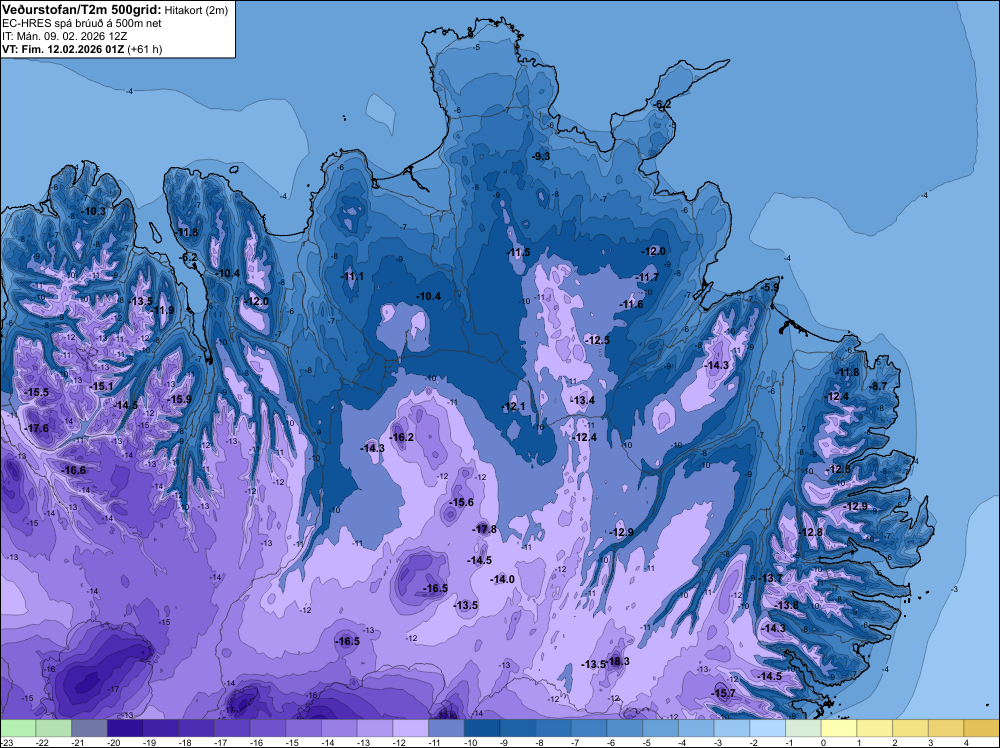
Task: Click the -17.8 temperature label
Action: tap(485, 529)
